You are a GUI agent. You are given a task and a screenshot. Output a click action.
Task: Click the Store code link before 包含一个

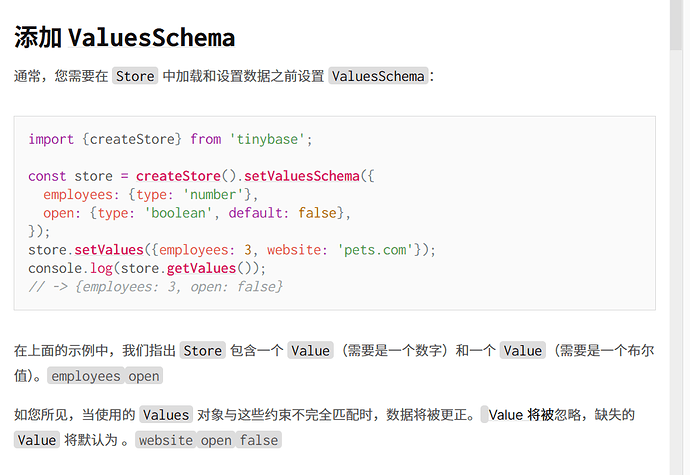202,351
